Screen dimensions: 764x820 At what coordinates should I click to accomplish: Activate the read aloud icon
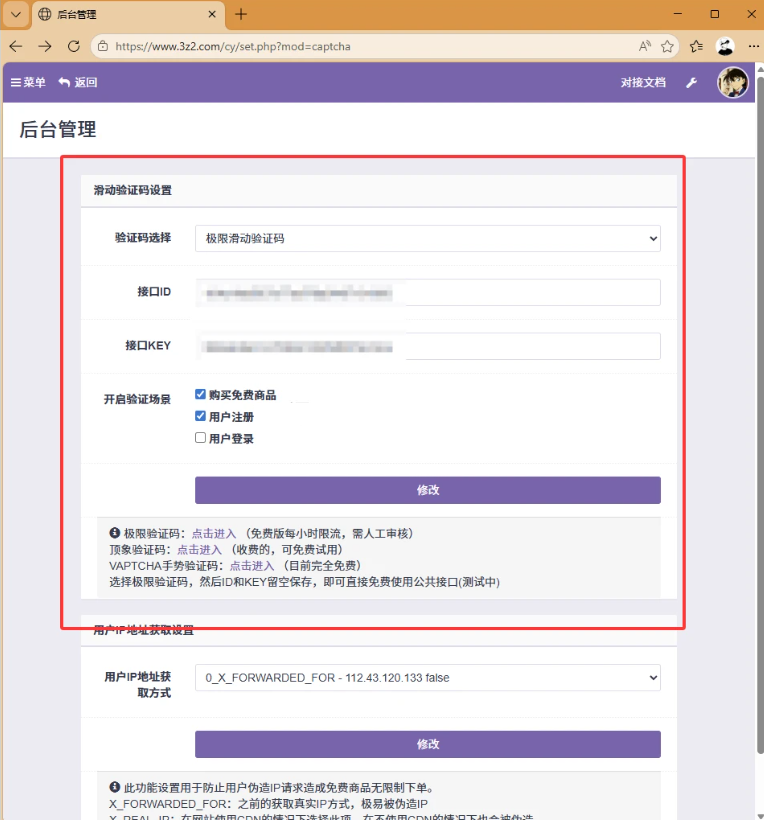pyautogui.click(x=645, y=47)
